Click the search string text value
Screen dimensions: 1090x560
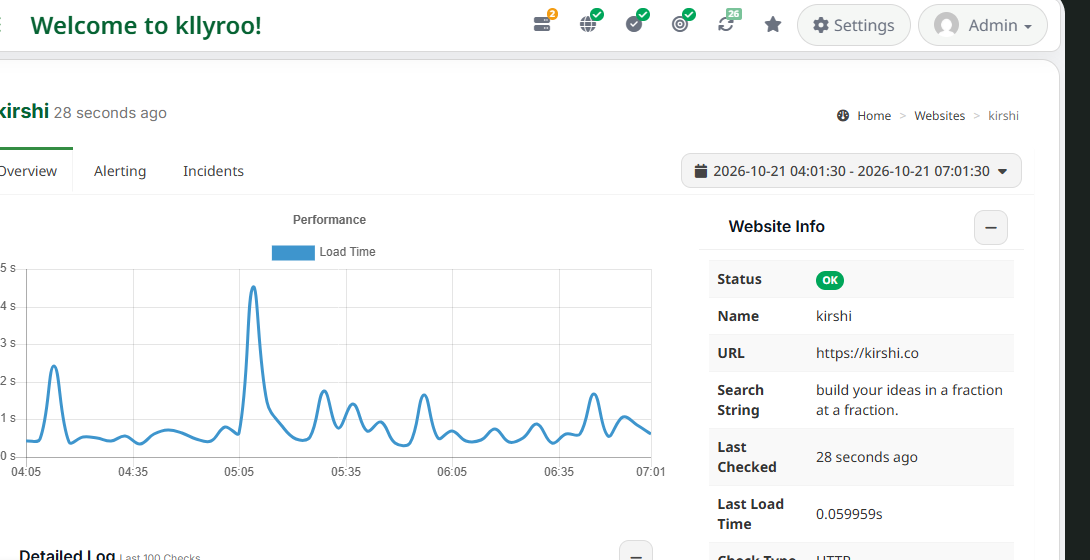click(x=909, y=400)
